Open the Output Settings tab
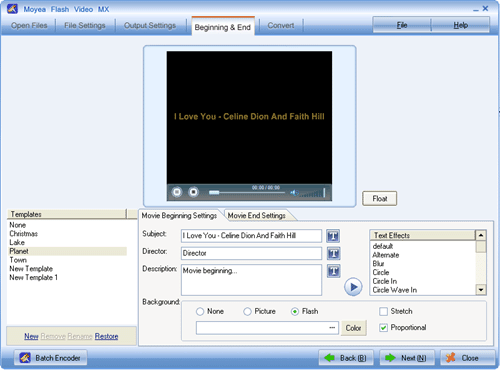Screen dimensions: 500x370 pyautogui.click(x=150, y=26)
